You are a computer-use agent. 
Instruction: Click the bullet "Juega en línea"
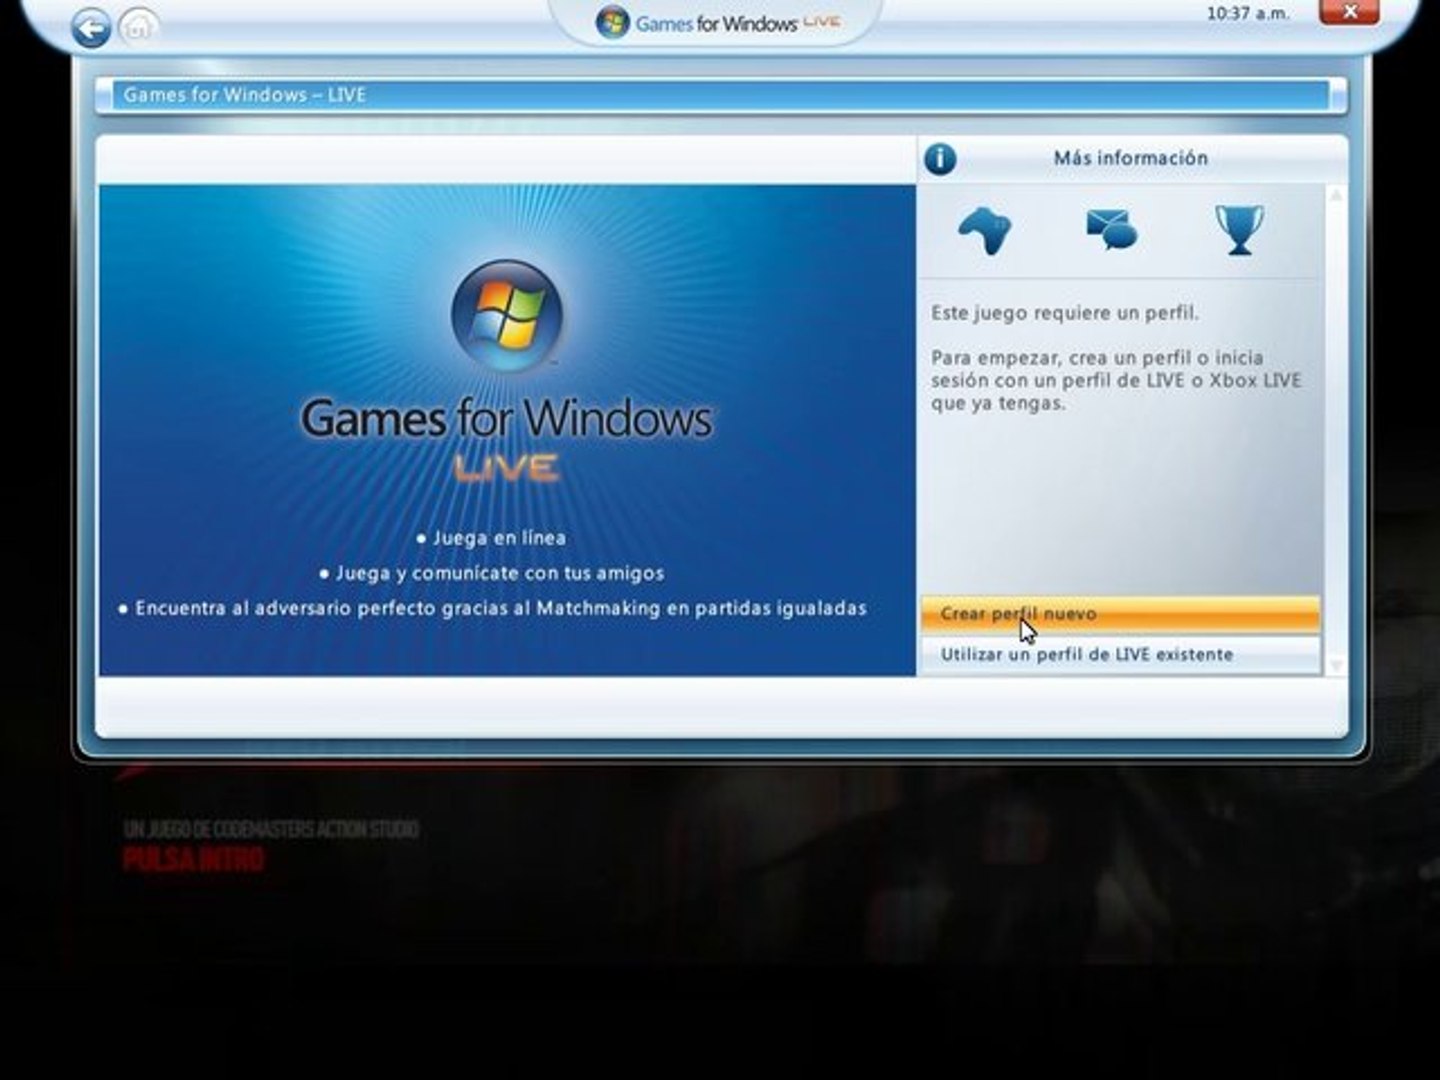(491, 538)
